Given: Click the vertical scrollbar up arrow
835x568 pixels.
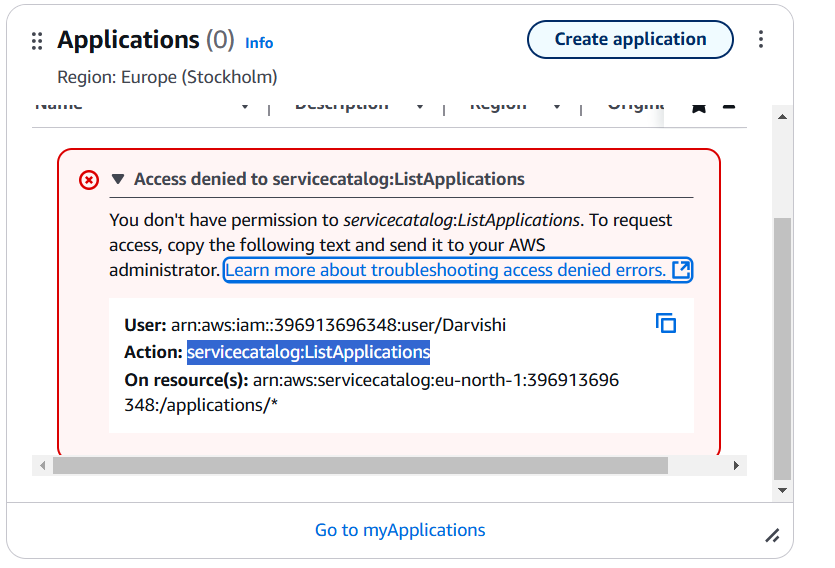Looking at the screenshot, I should (x=782, y=118).
